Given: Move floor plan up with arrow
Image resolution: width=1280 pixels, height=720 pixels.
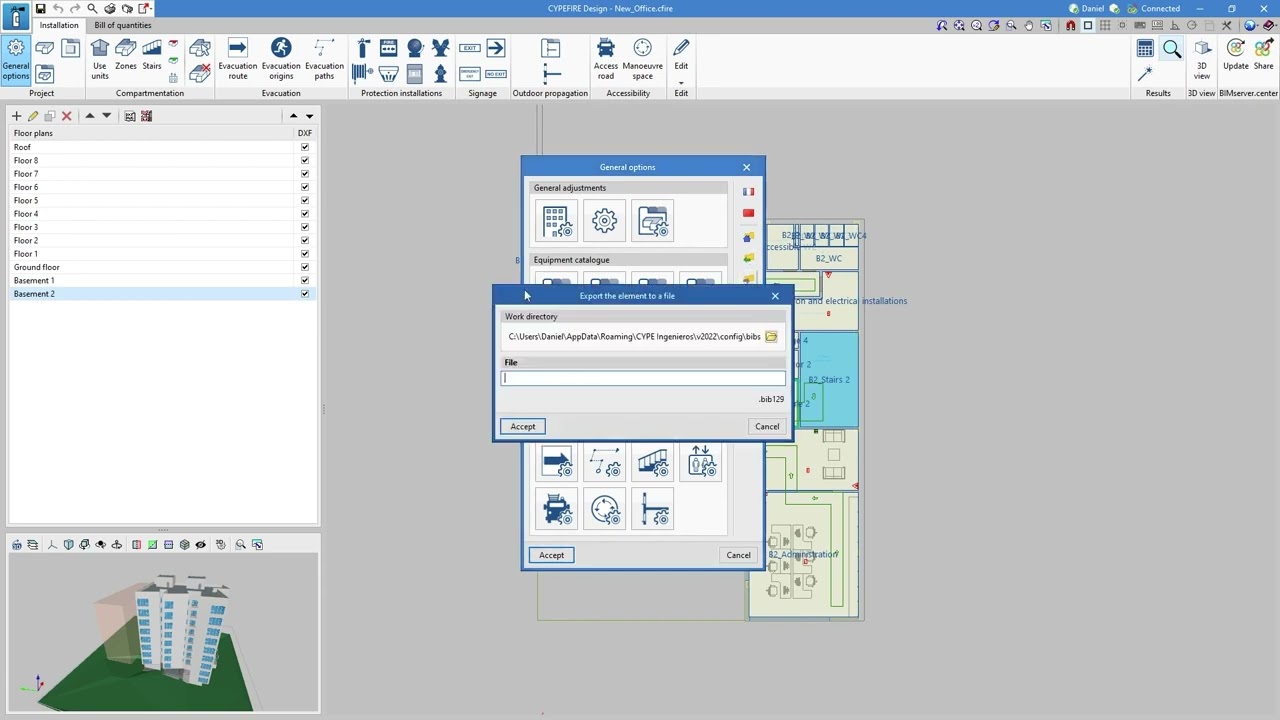Looking at the screenshot, I should click(x=90, y=116).
